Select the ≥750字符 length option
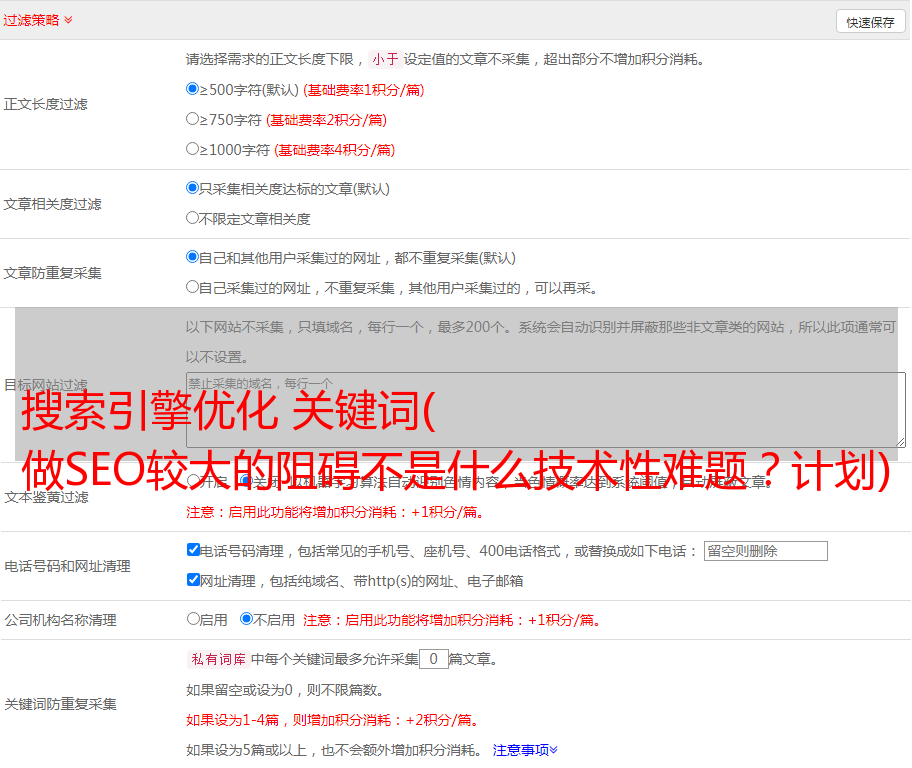Screen dimensions: 912x768 (192, 119)
